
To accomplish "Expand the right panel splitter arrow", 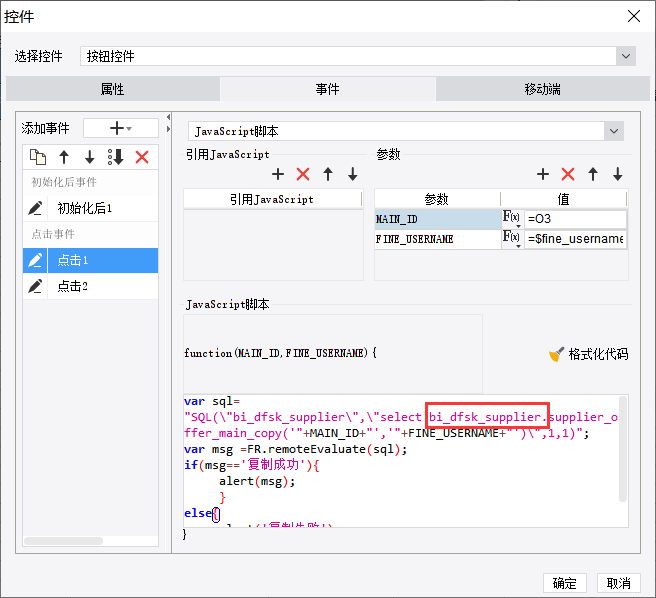I will tap(168, 129).
